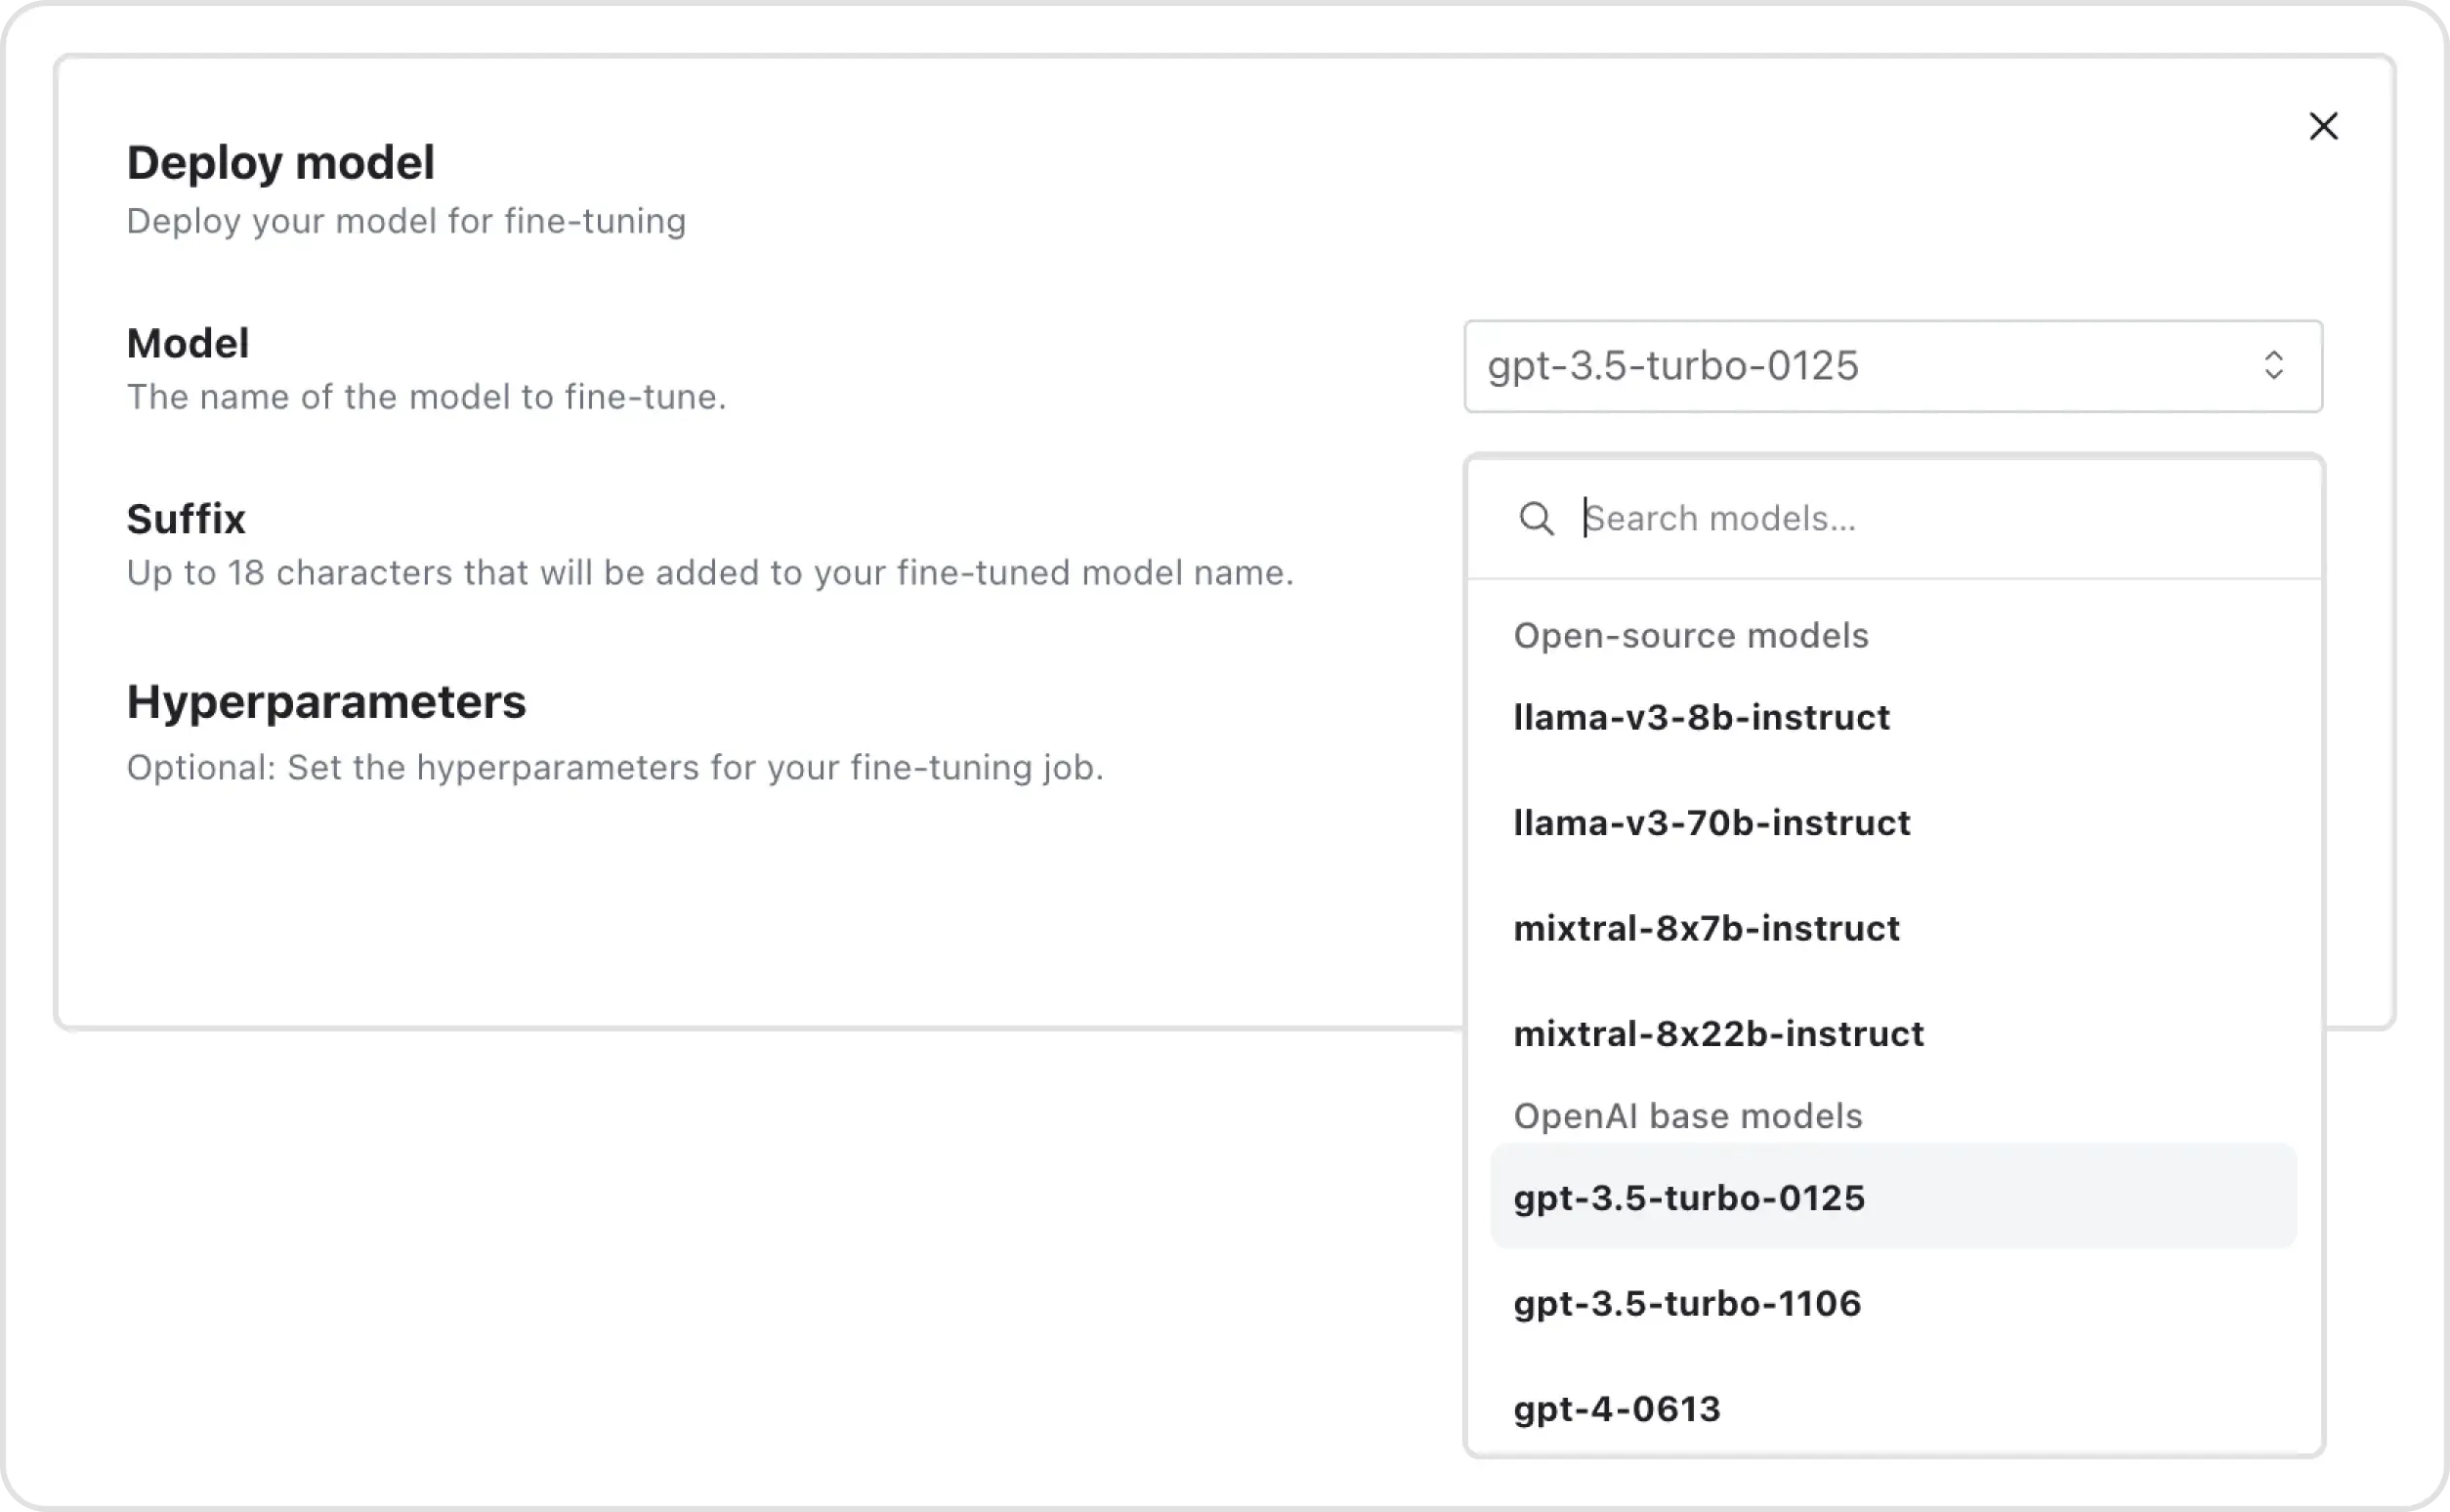The image size is (2450, 1512).
Task: Select llama-v3-70b-instruct model option
Action: pos(1711,823)
